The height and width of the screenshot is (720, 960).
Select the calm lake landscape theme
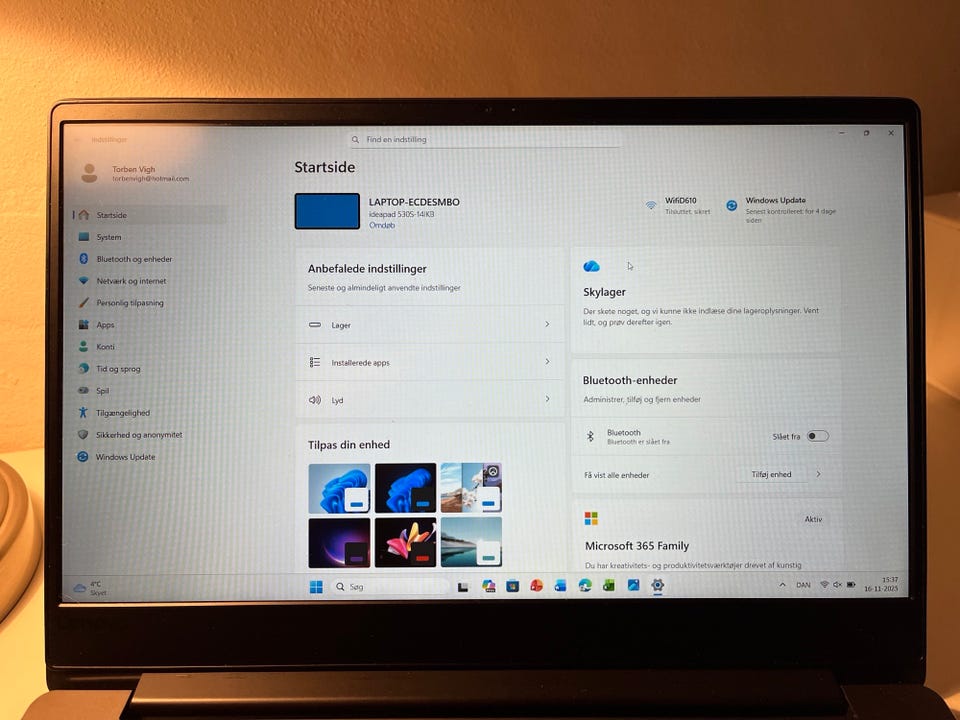point(471,542)
